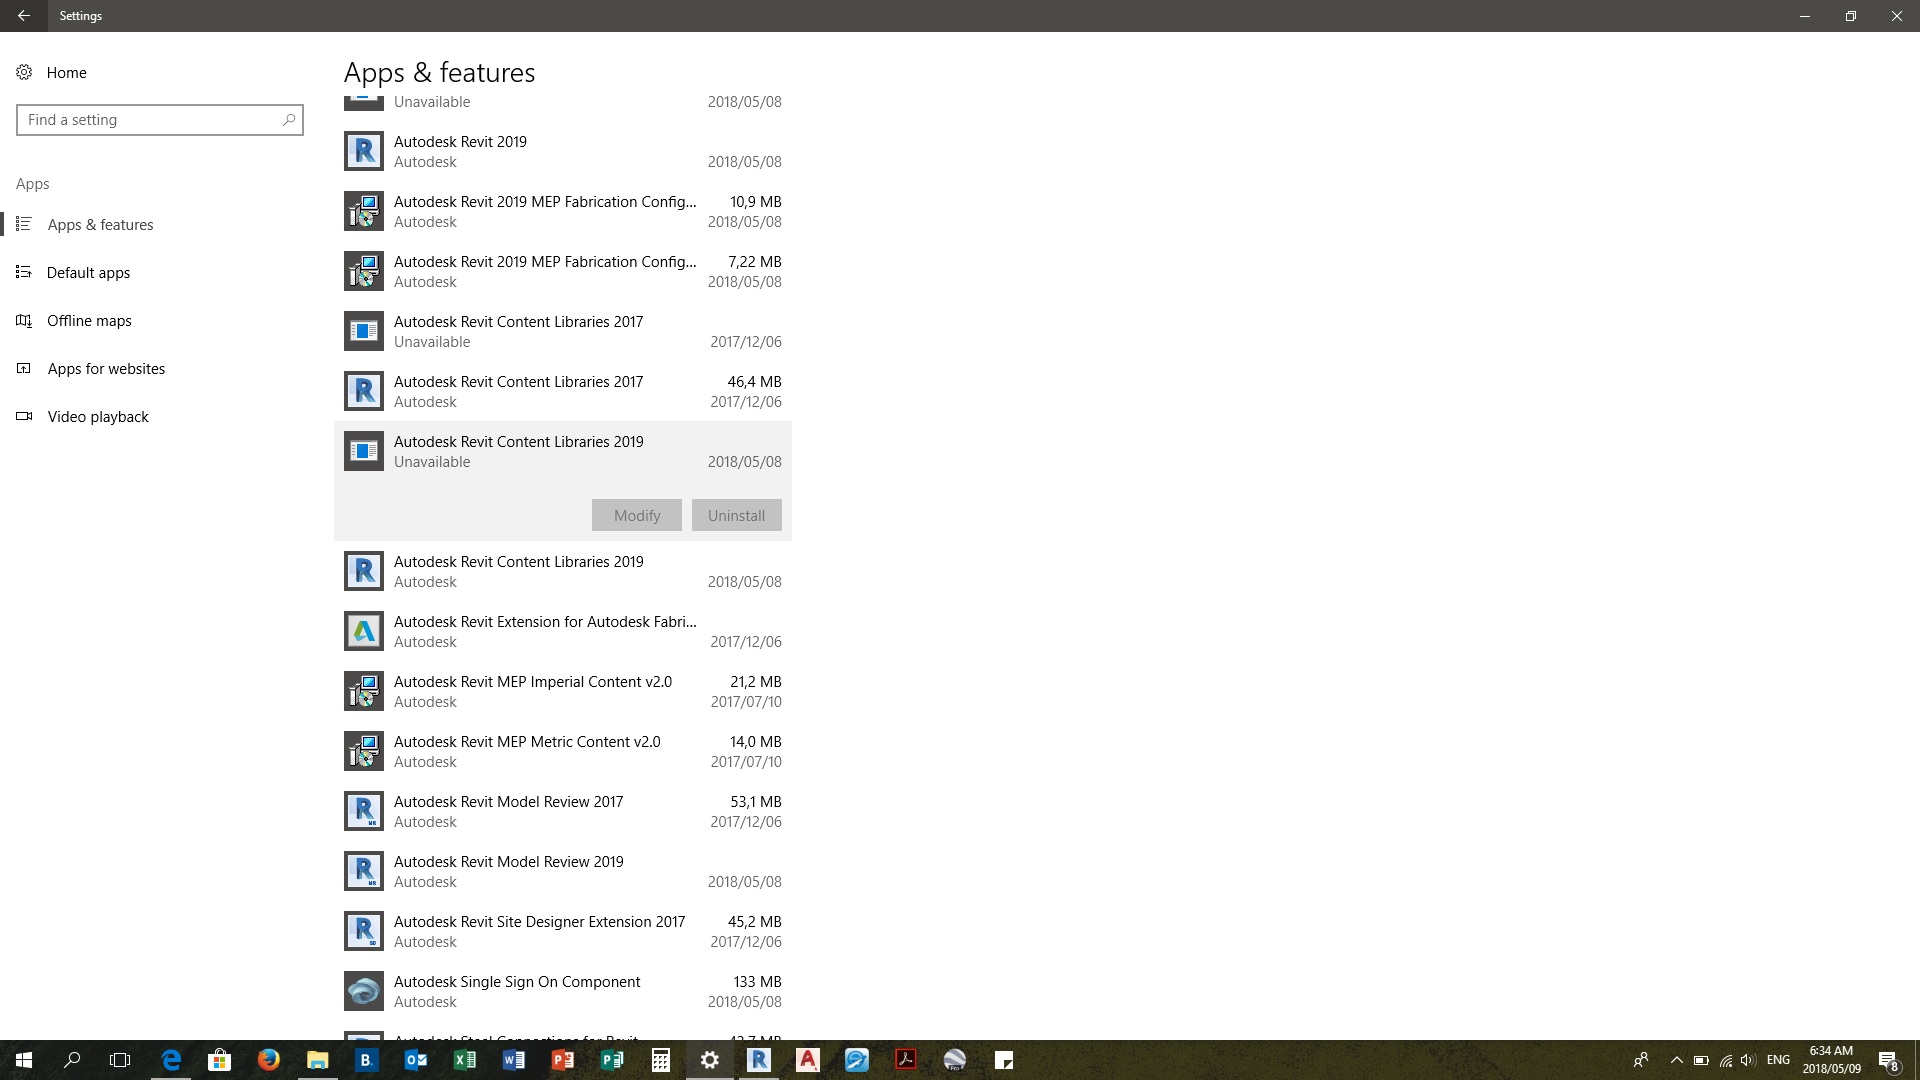The height and width of the screenshot is (1080, 1920).
Task: Click the Autodesk Single Sign On Component icon
Action: point(364,989)
